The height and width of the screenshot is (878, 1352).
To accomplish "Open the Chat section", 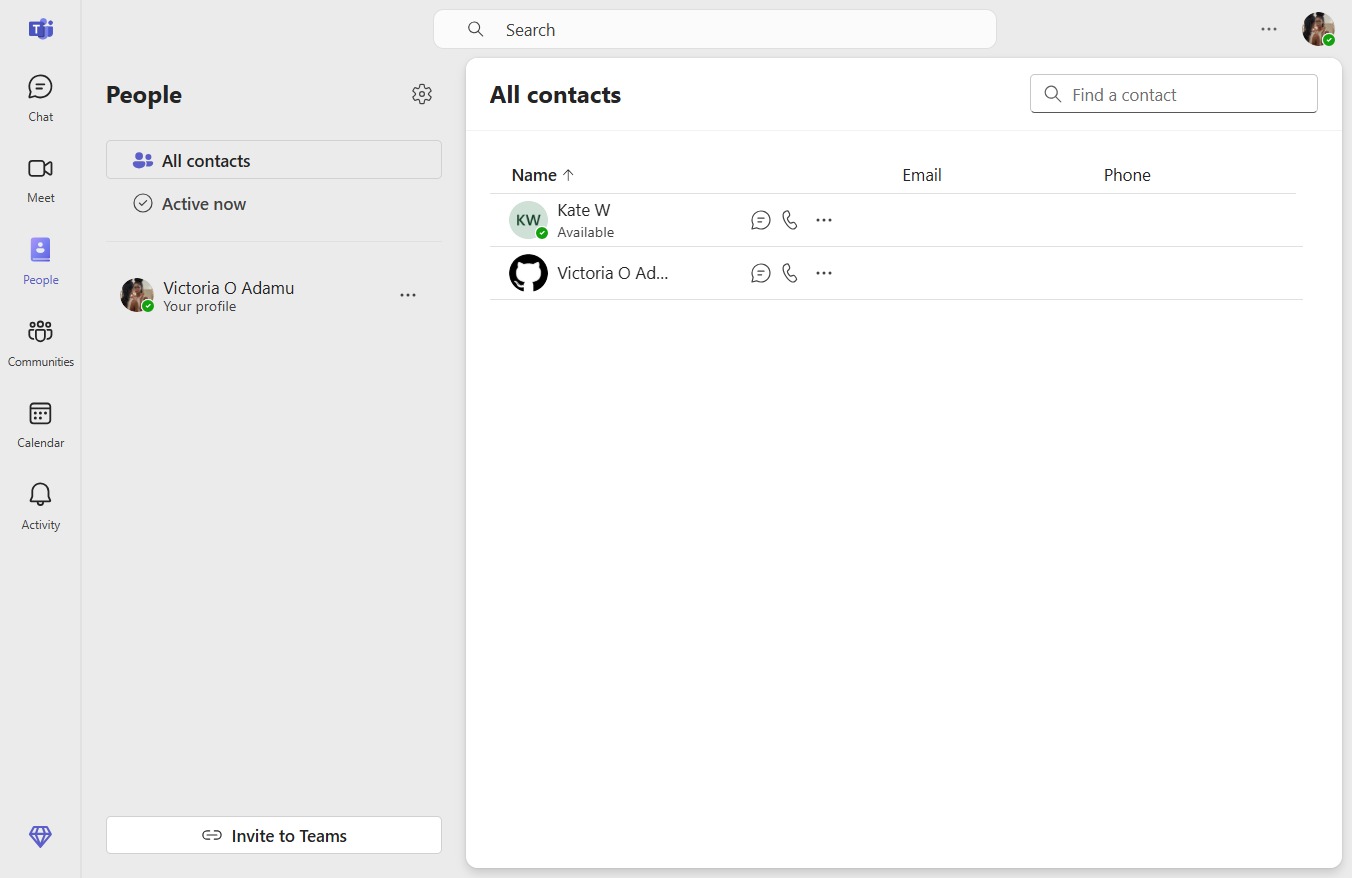I will coord(40,98).
